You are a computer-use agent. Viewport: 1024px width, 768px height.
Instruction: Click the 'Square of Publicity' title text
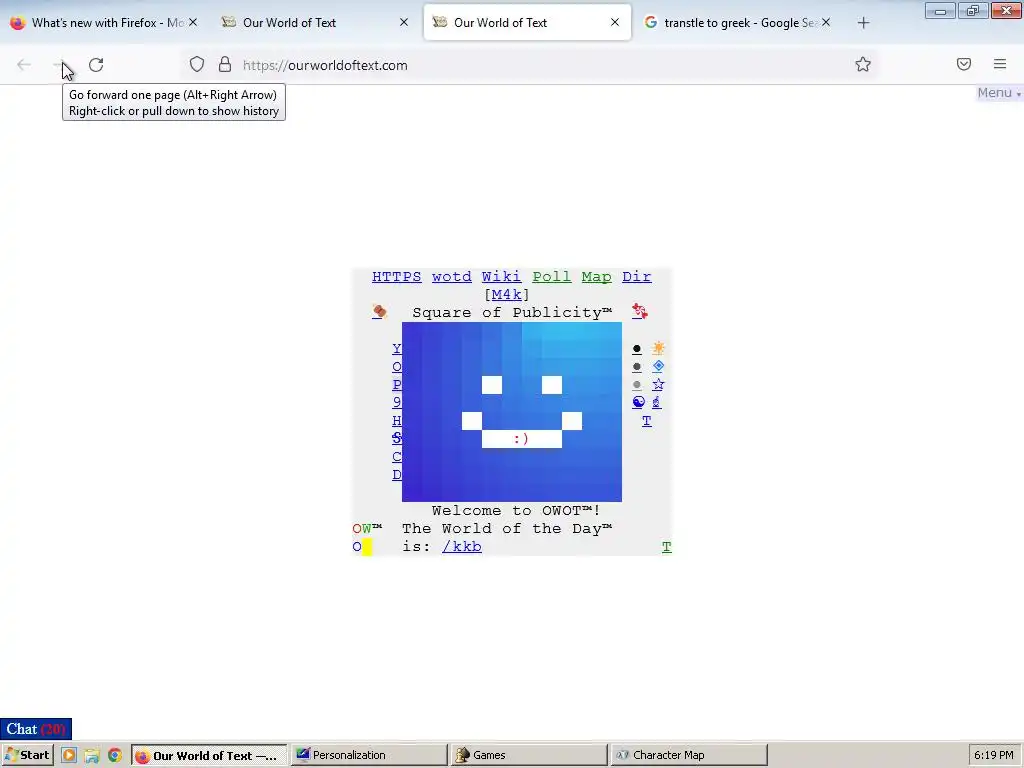click(x=512, y=312)
